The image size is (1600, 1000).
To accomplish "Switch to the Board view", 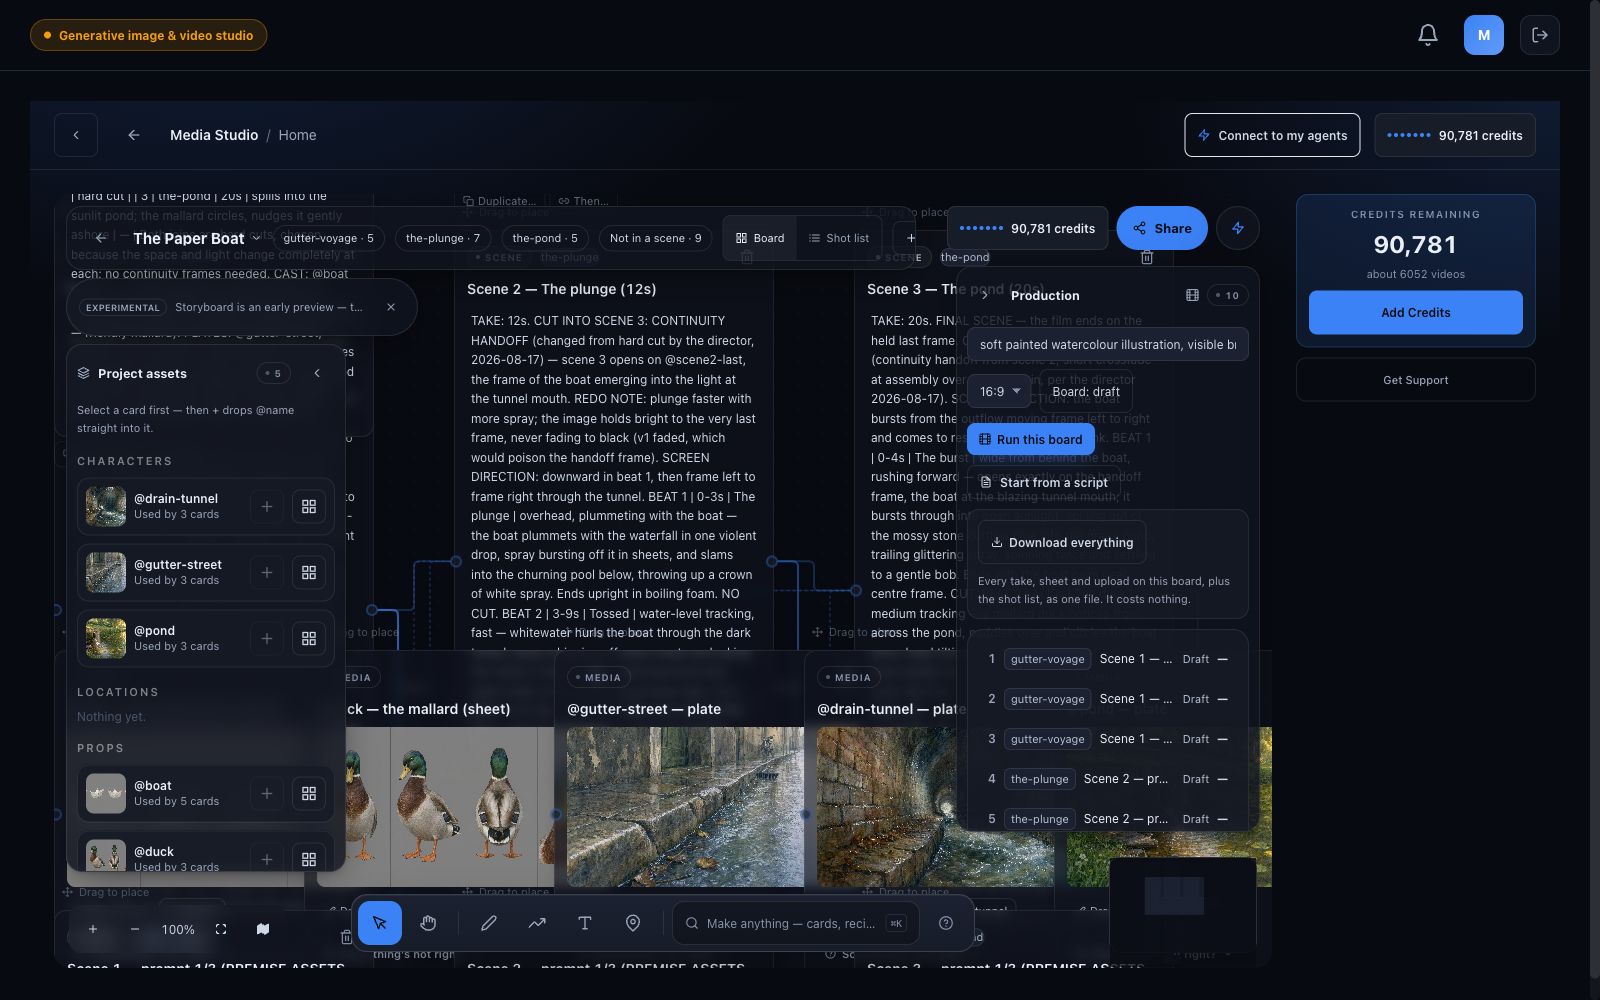I will coord(760,238).
